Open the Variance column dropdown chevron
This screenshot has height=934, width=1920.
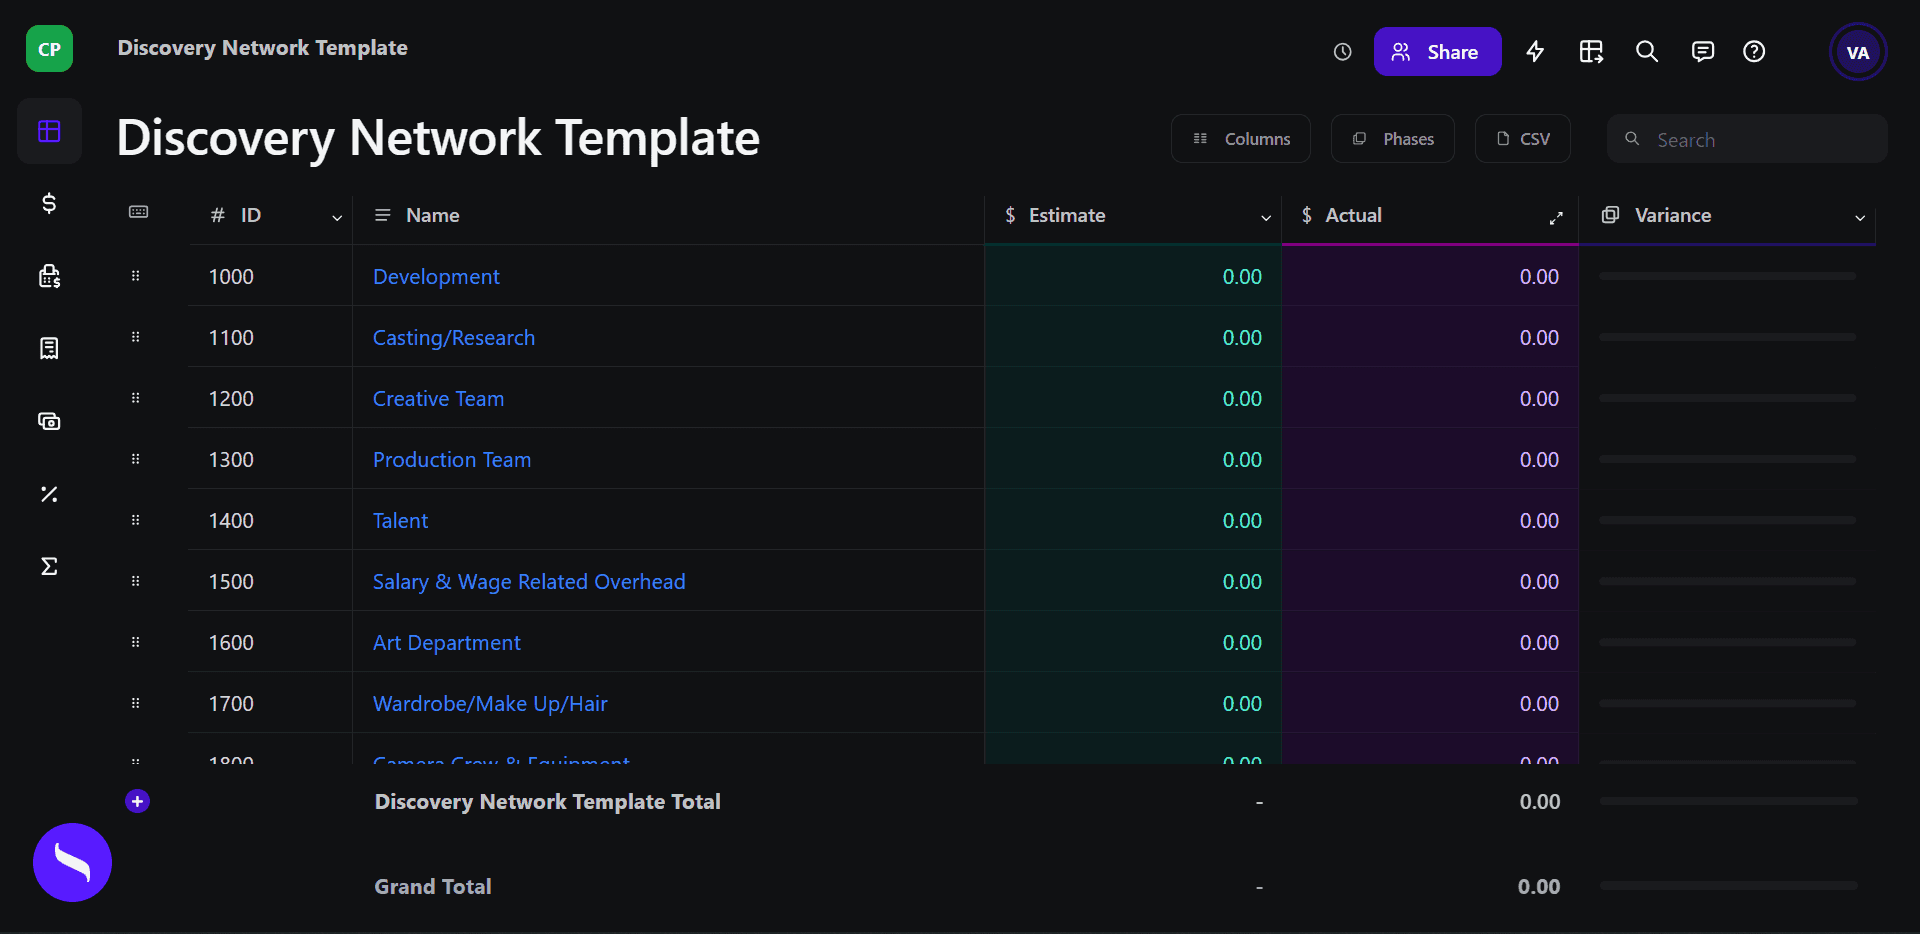[1860, 217]
